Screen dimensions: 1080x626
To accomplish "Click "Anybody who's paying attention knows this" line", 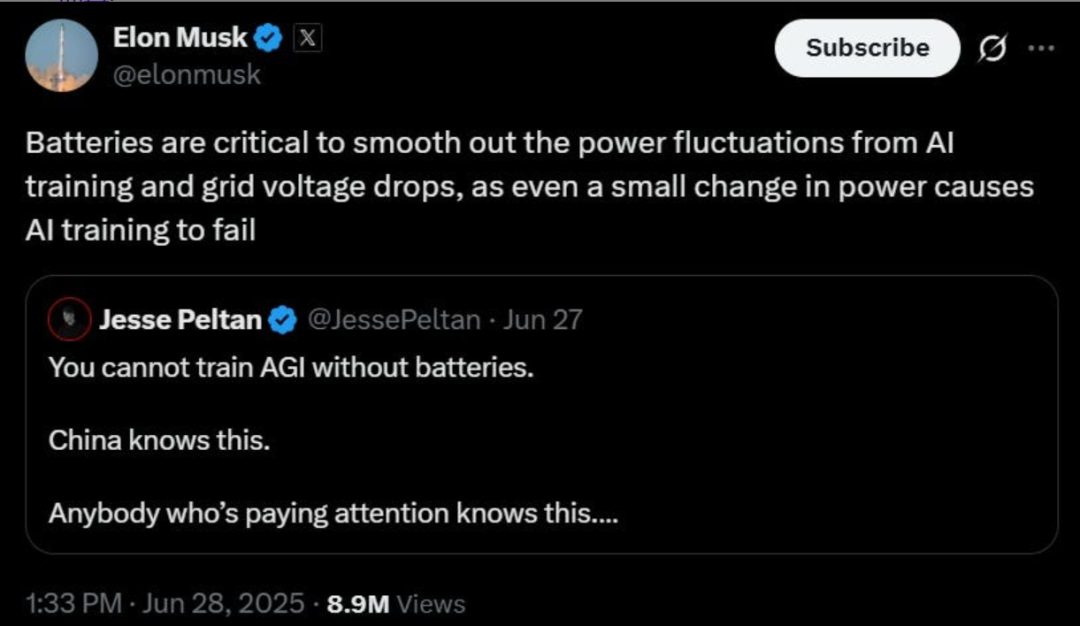I will tap(333, 514).
